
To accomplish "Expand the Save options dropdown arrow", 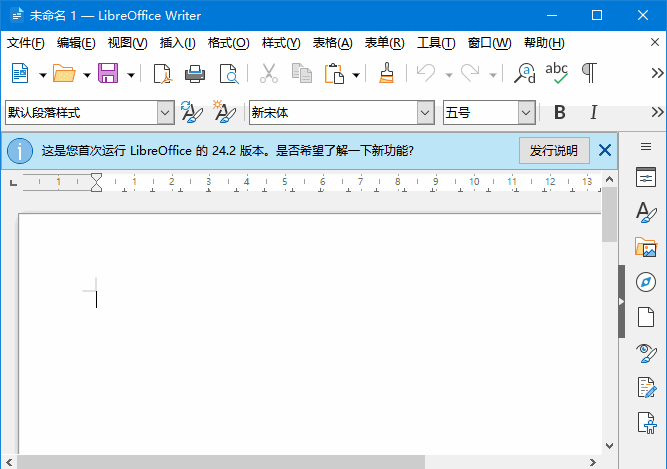I will point(131,75).
